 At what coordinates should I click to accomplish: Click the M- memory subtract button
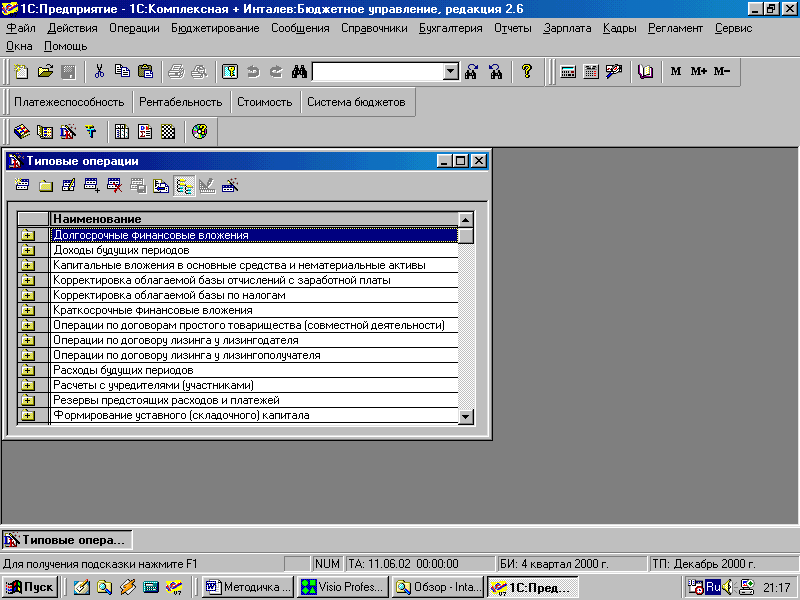coord(722,71)
